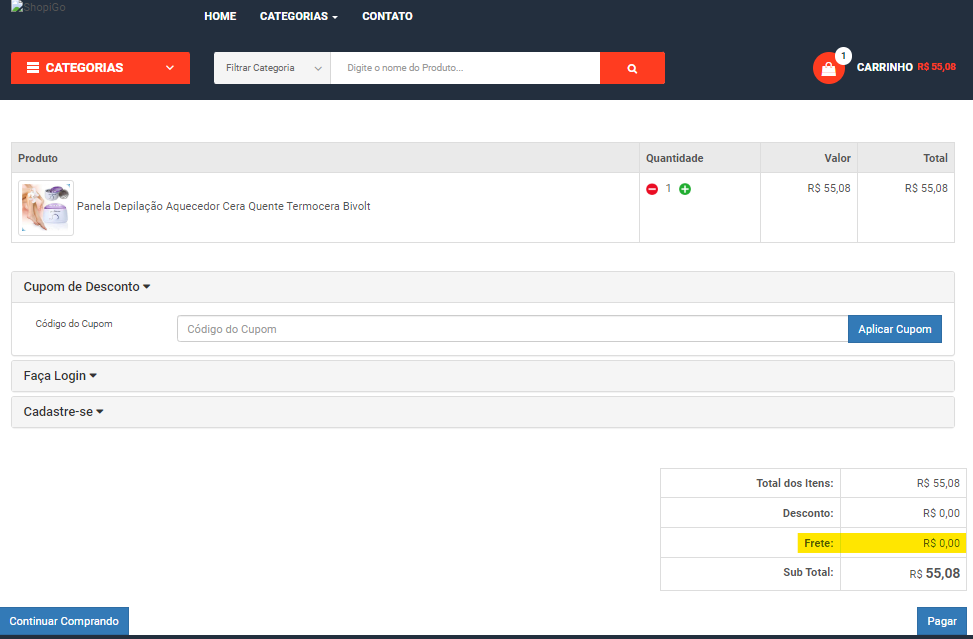This screenshot has height=639, width=973.
Task: Focus the Código do Cupom input field
Action: (512, 329)
